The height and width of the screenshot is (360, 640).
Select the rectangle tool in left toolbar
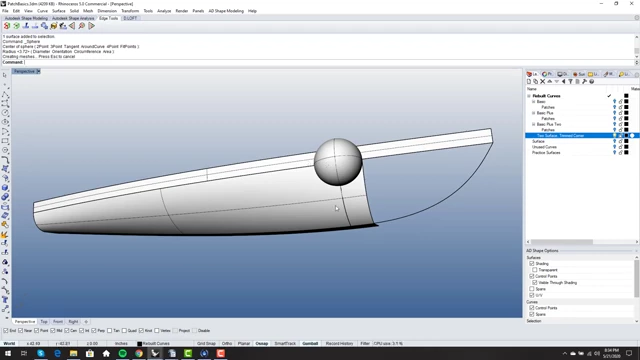pos(5,141)
